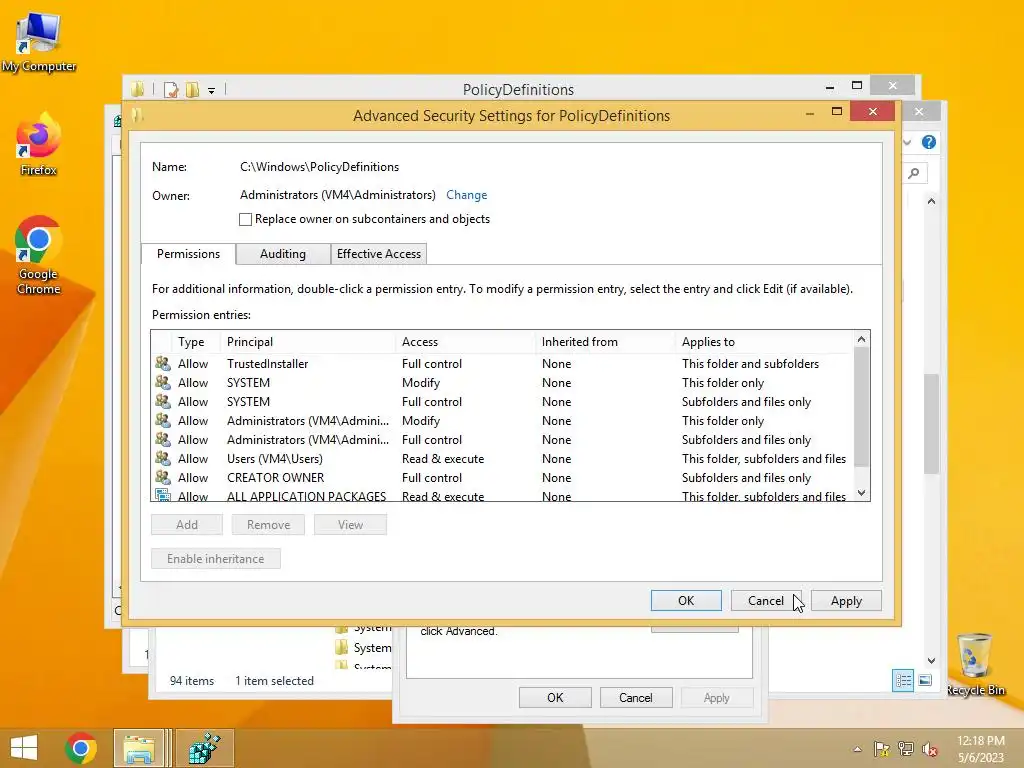This screenshot has width=1024, height=768.
Task: Click the folder icon in Advanced Security title bar
Action: (x=137, y=115)
